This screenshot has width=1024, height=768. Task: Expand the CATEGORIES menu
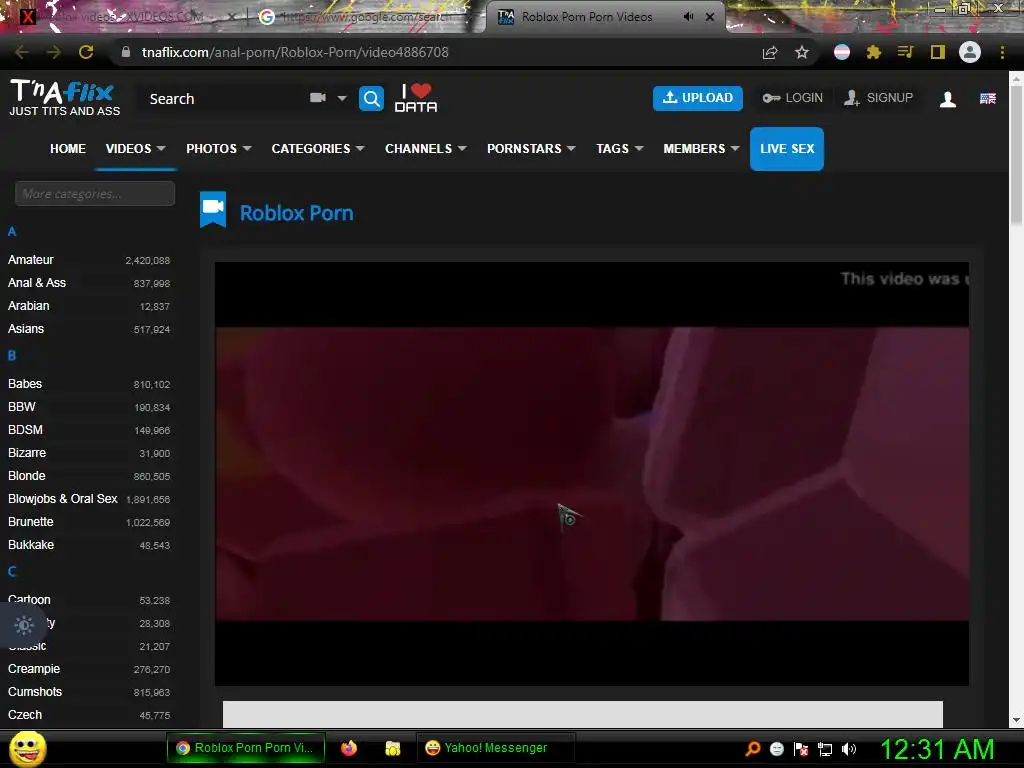click(318, 149)
